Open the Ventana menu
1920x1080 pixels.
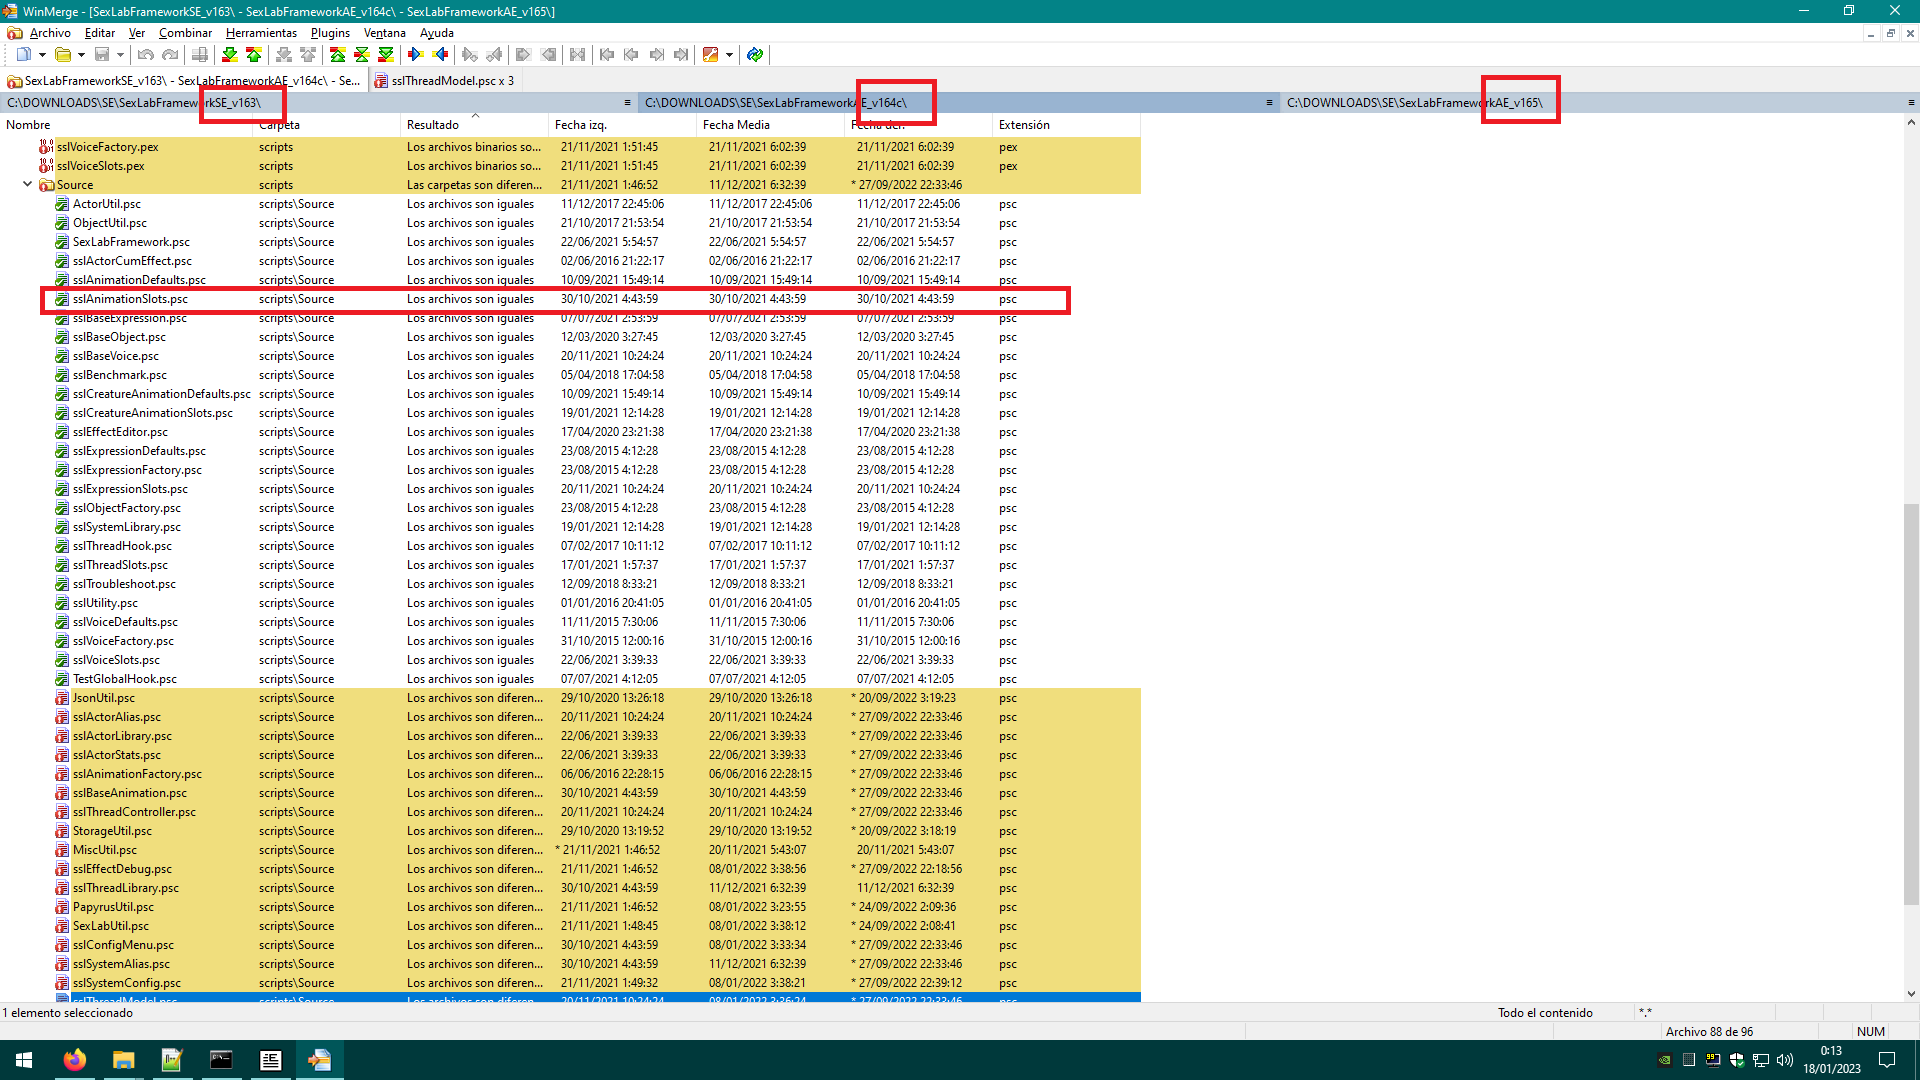coord(385,33)
